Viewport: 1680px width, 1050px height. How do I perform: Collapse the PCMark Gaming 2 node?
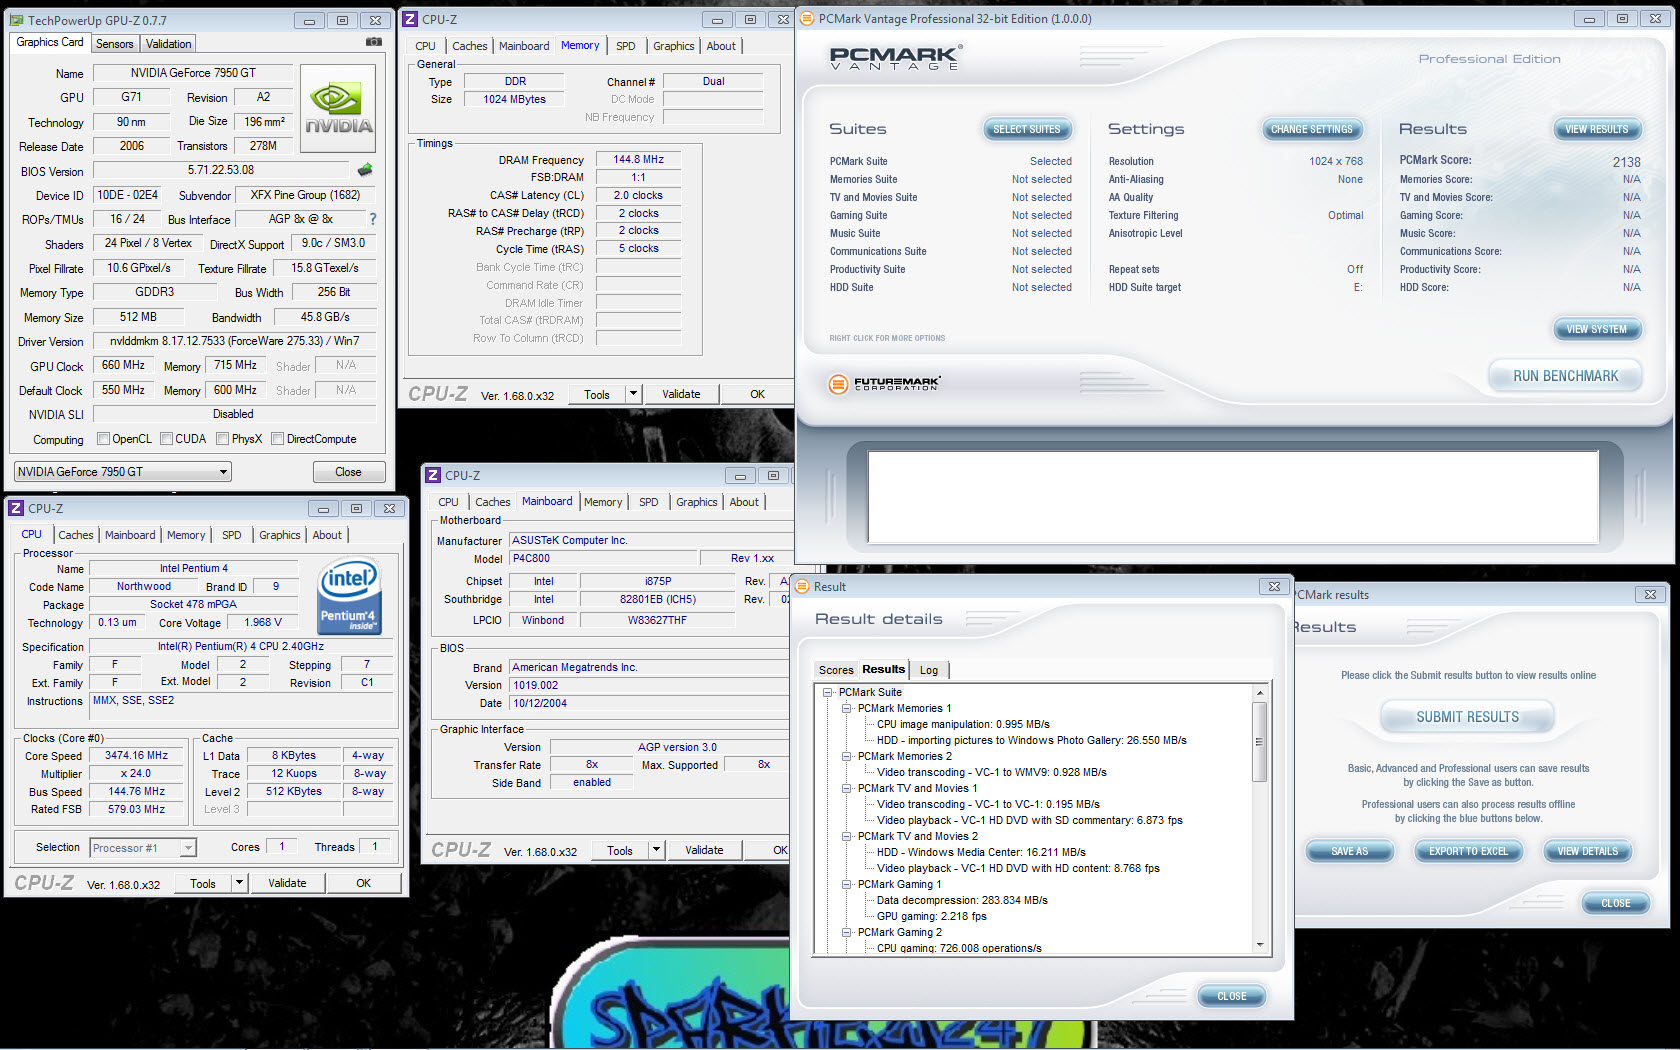[847, 932]
